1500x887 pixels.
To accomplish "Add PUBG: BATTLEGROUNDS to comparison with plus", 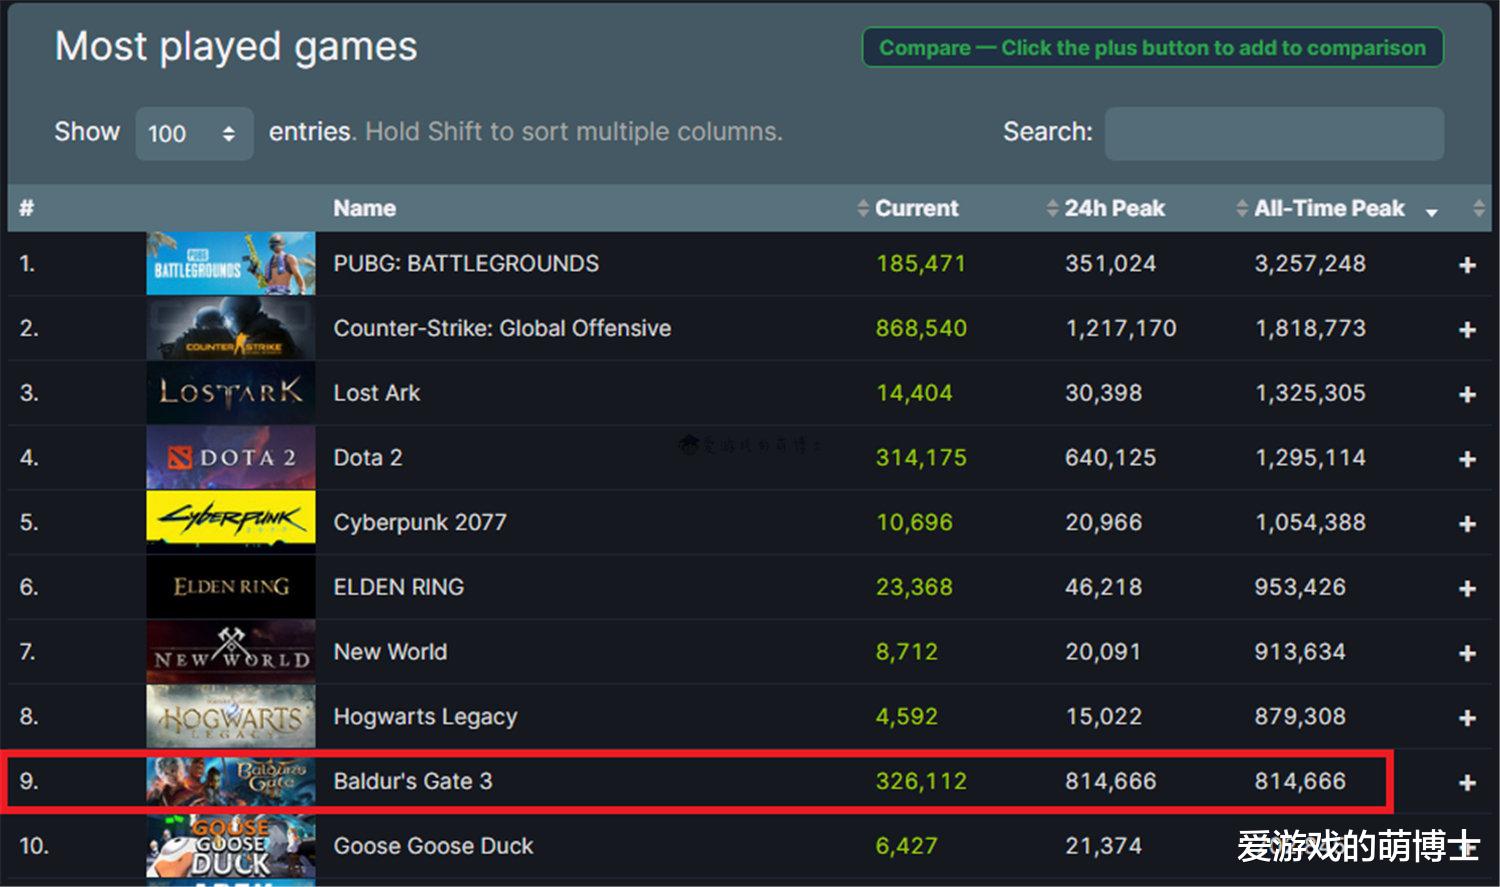I will click(x=1467, y=265).
